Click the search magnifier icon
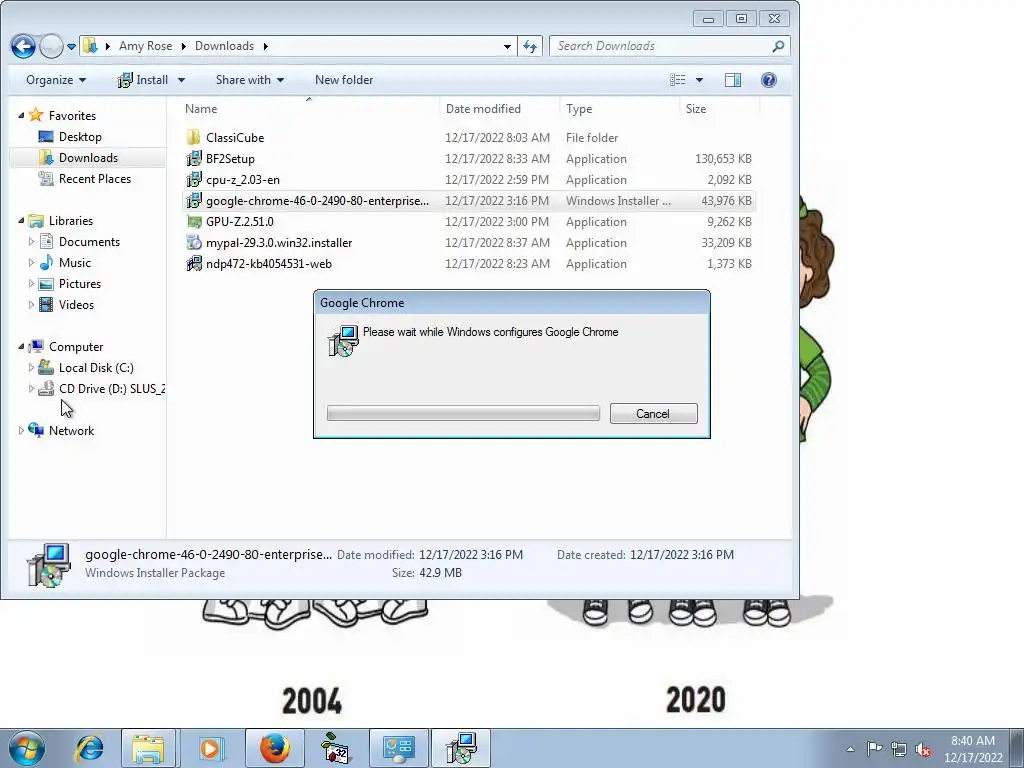 [777, 46]
